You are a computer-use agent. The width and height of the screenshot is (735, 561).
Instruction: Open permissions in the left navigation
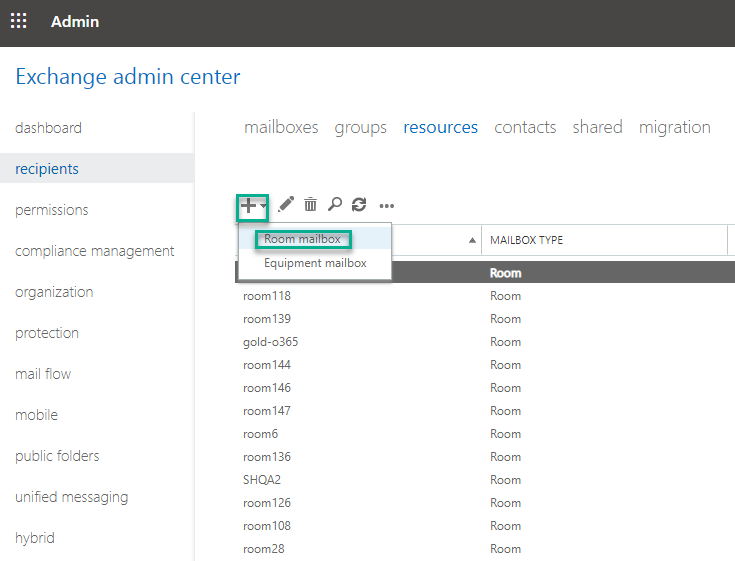pyautogui.click(x=52, y=210)
